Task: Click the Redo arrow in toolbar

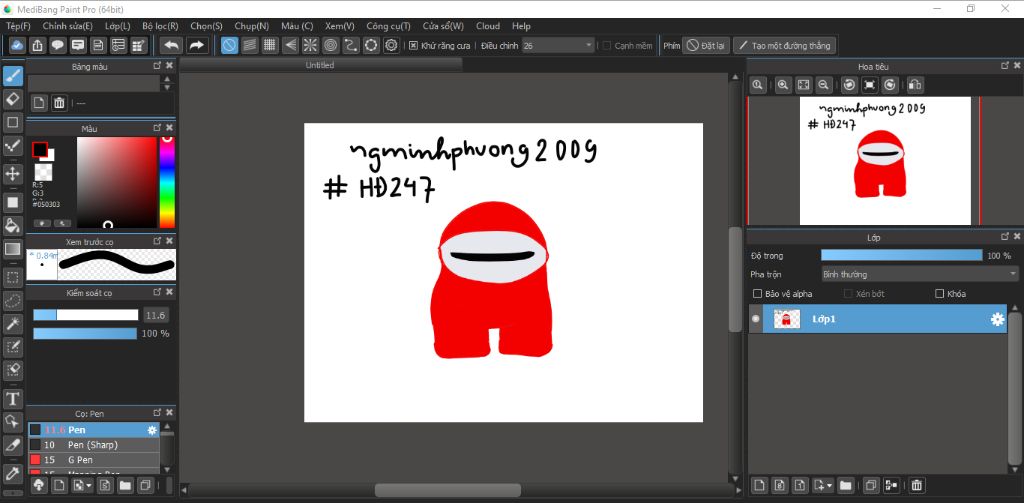Action: coord(196,45)
